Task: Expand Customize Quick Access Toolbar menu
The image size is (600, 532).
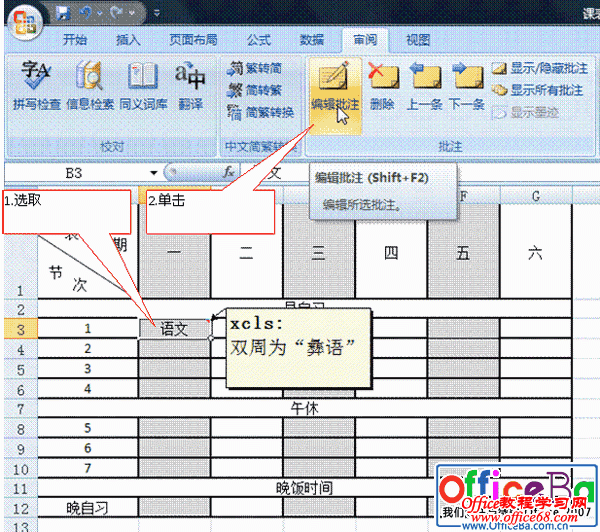Action: pyautogui.click(x=157, y=13)
